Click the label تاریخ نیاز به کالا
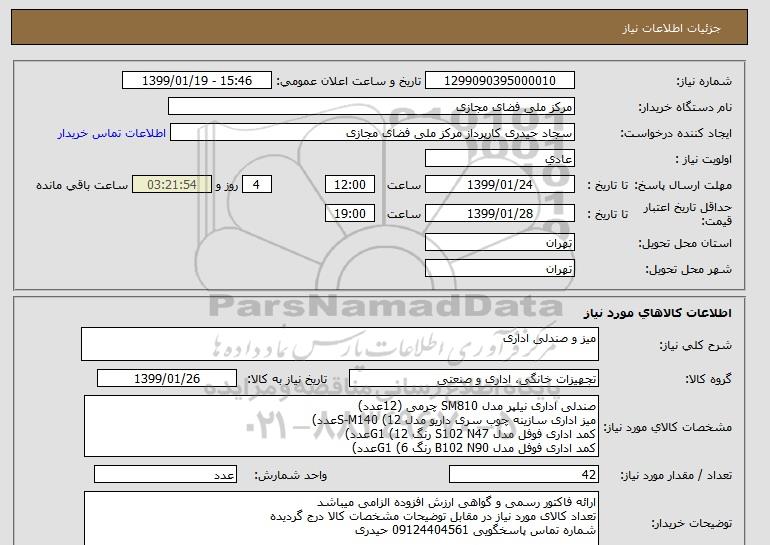 [x=287, y=379]
